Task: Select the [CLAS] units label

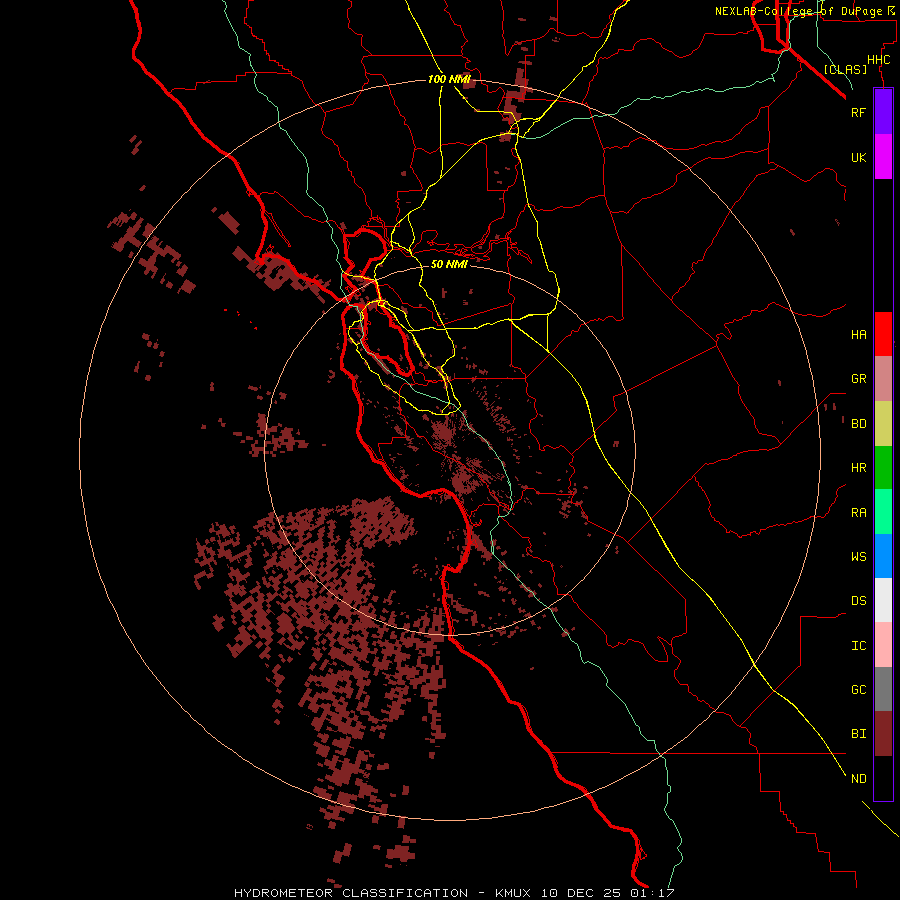Action: point(845,69)
